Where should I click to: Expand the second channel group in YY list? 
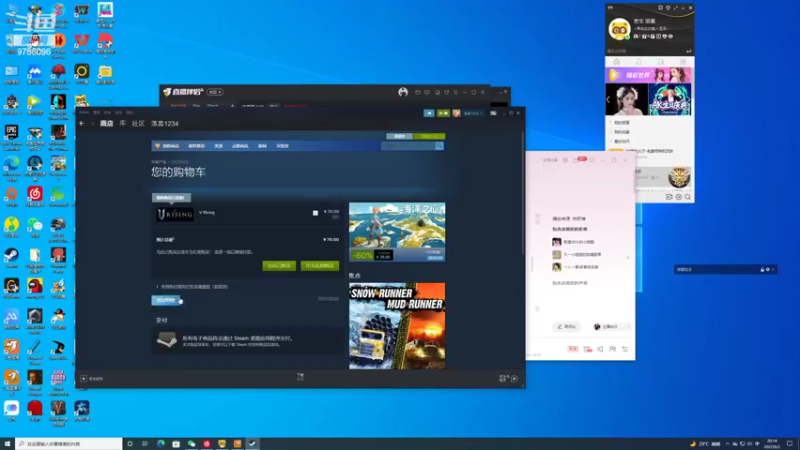point(611,132)
